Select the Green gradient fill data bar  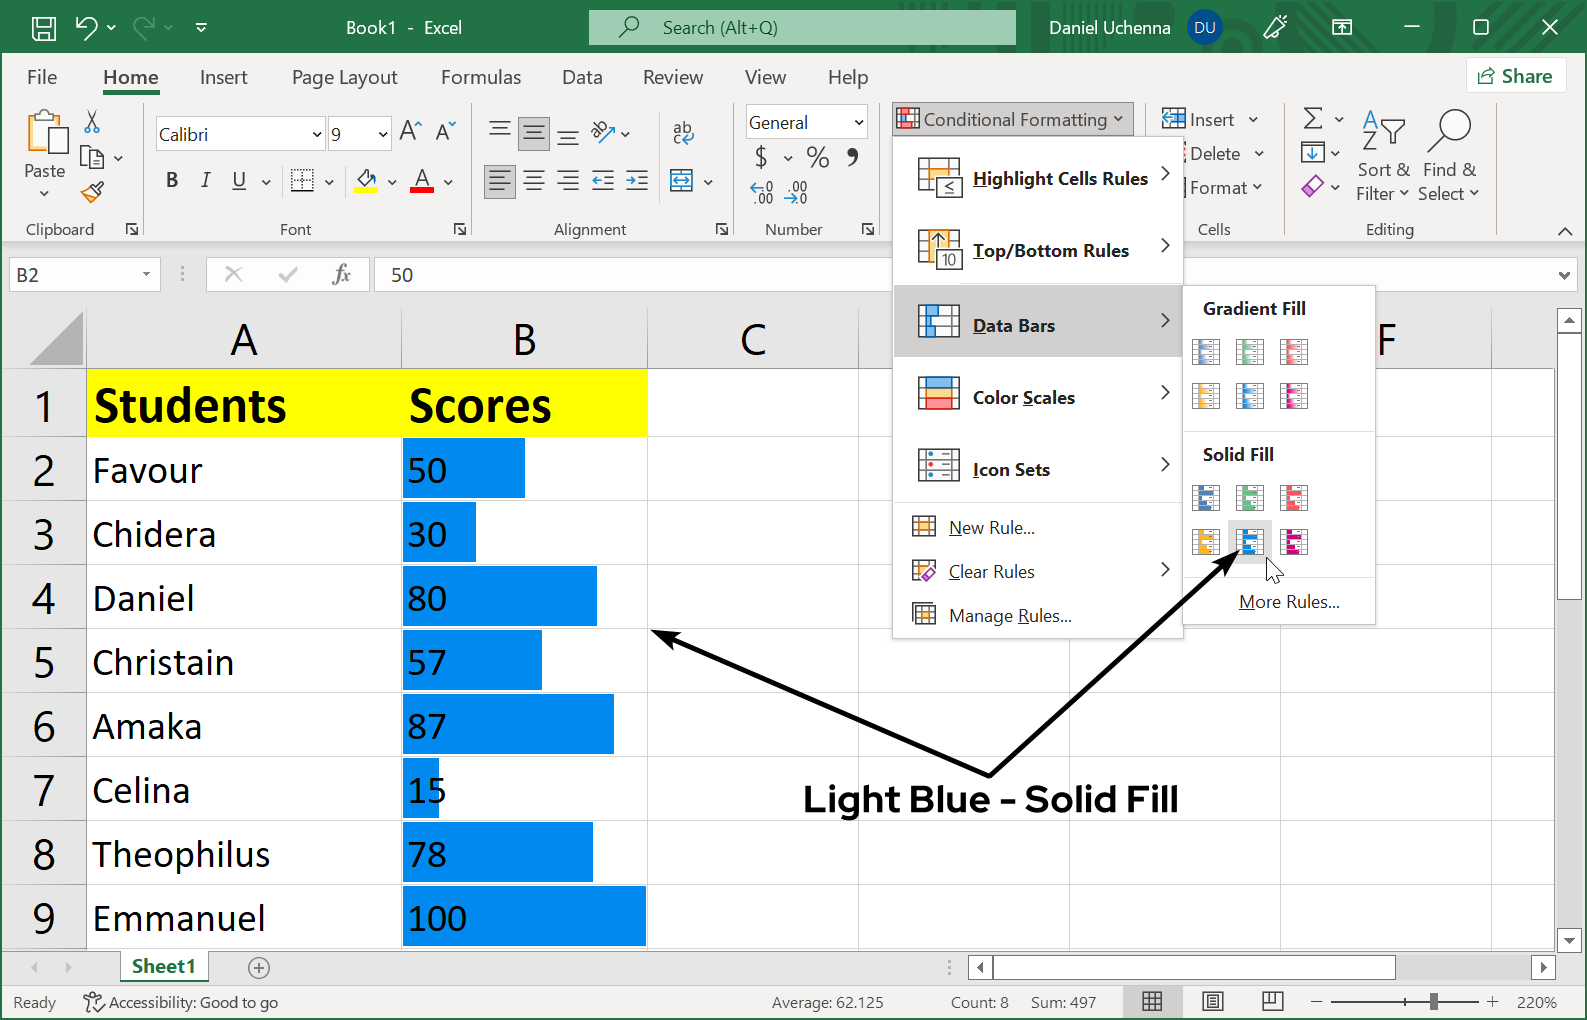click(1250, 352)
